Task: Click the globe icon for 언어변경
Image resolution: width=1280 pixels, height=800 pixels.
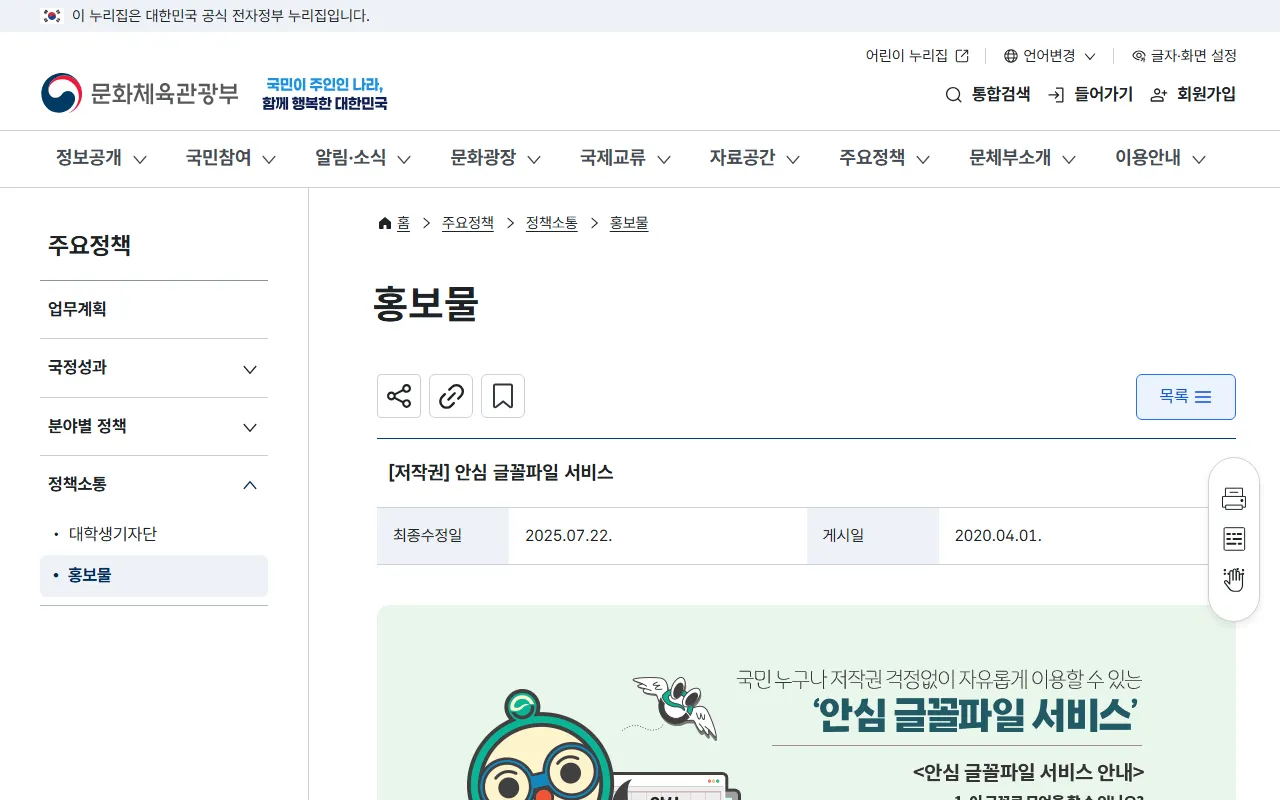Action: [1011, 56]
